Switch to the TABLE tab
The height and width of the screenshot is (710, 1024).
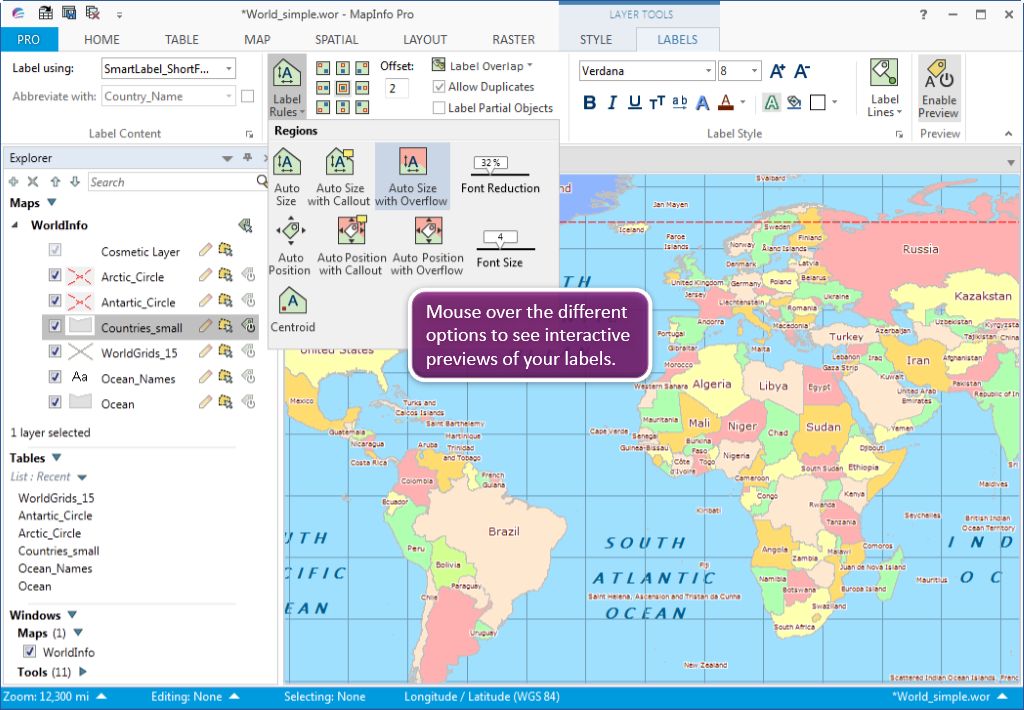[182, 39]
